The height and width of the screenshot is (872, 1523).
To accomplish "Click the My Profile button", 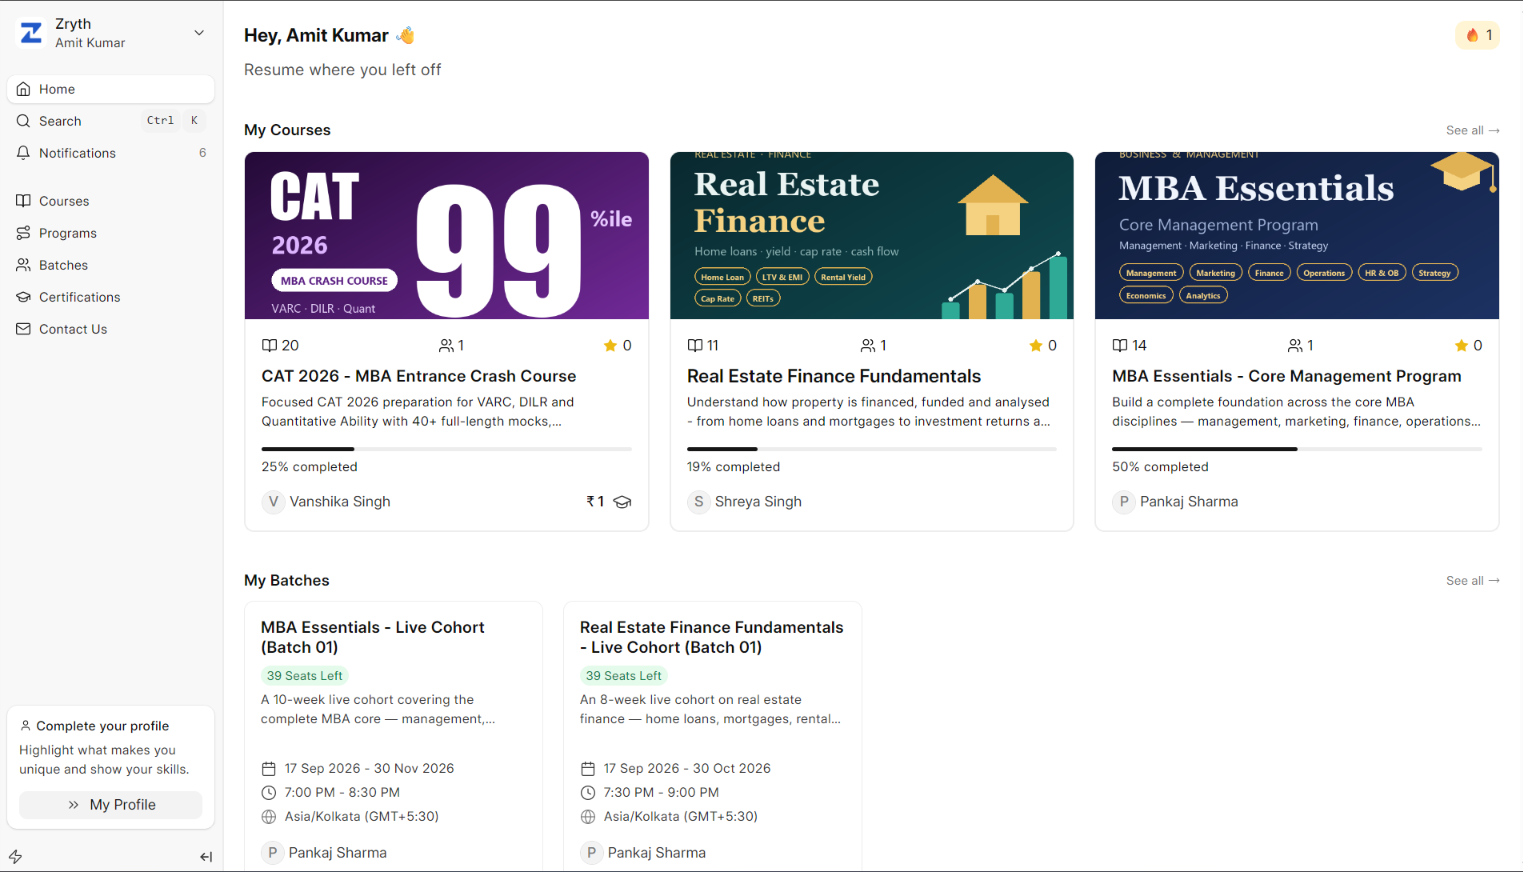I will 111,805.
